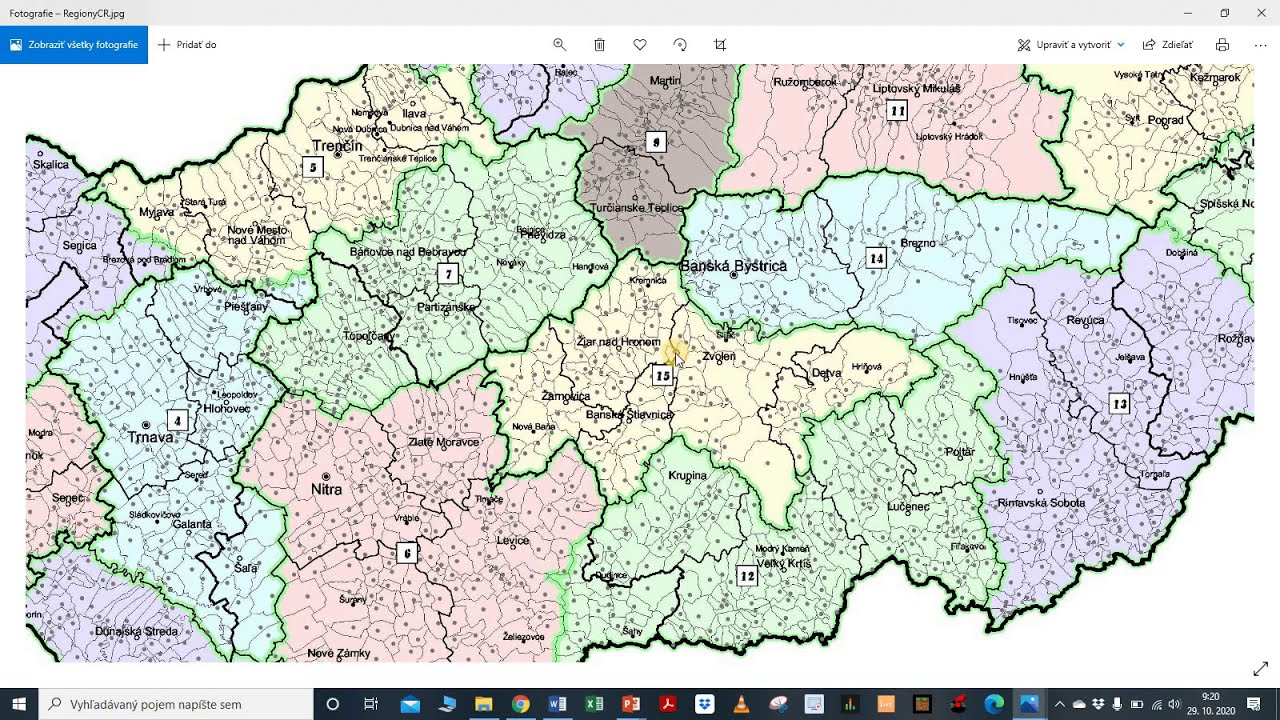This screenshot has width=1280, height=720.
Task: Click the Nitra label on map
Action: (327, 490)
